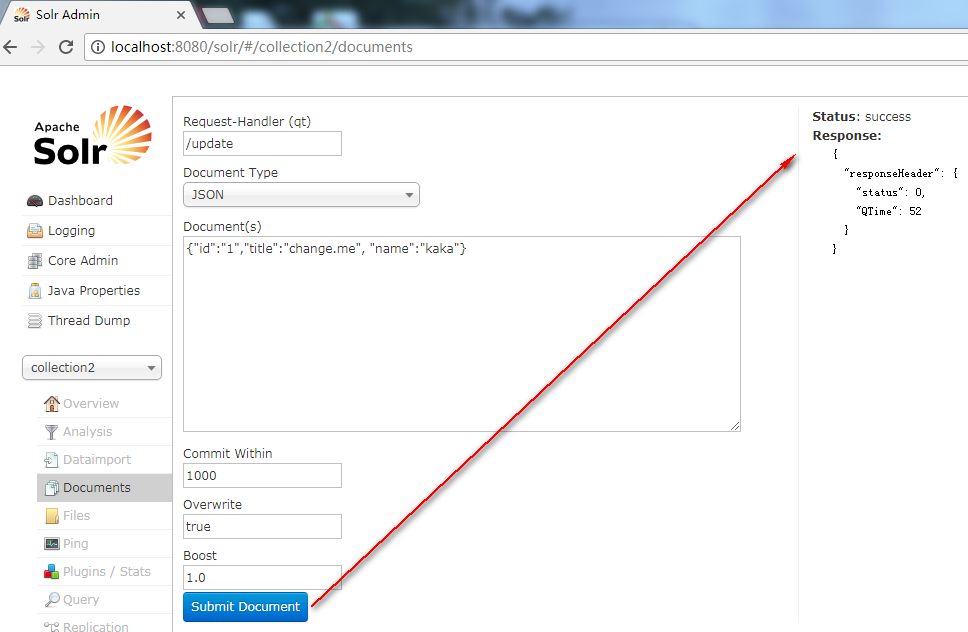
Task: Open the Plugins / Stats section
Action: tap(107, 572)
